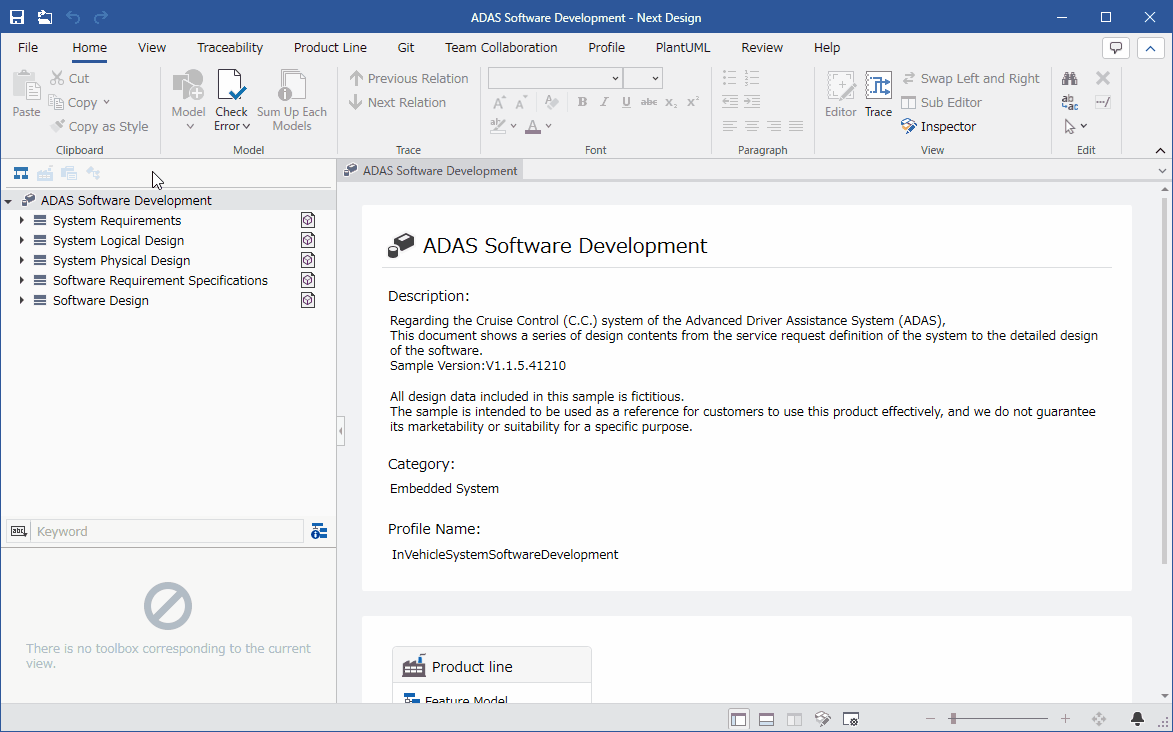Expand the System Requirements tree node
This screenshot has width=1173, height=732.
(22, 220)
